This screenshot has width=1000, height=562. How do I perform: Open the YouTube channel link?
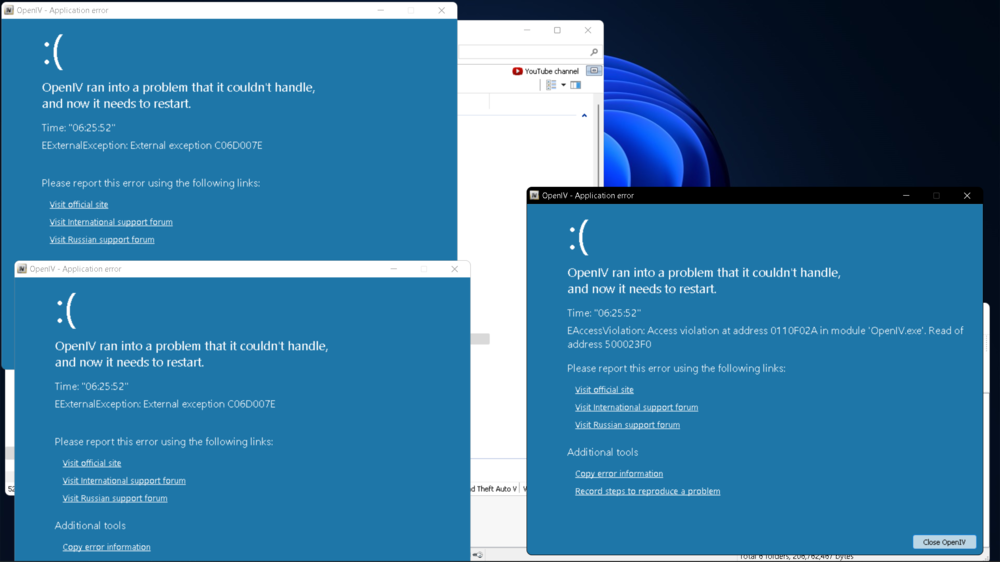point(546,71)
